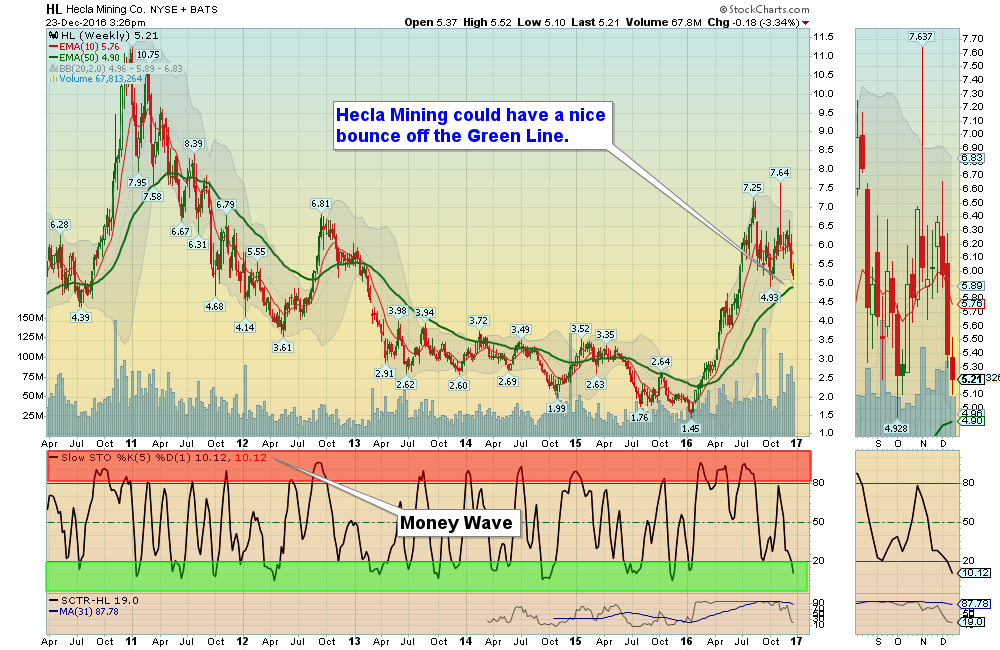The width and height of the screenshot is (1000, 650).
Task: Click the Last 5.21 value in header
Action: click(595, 22)
